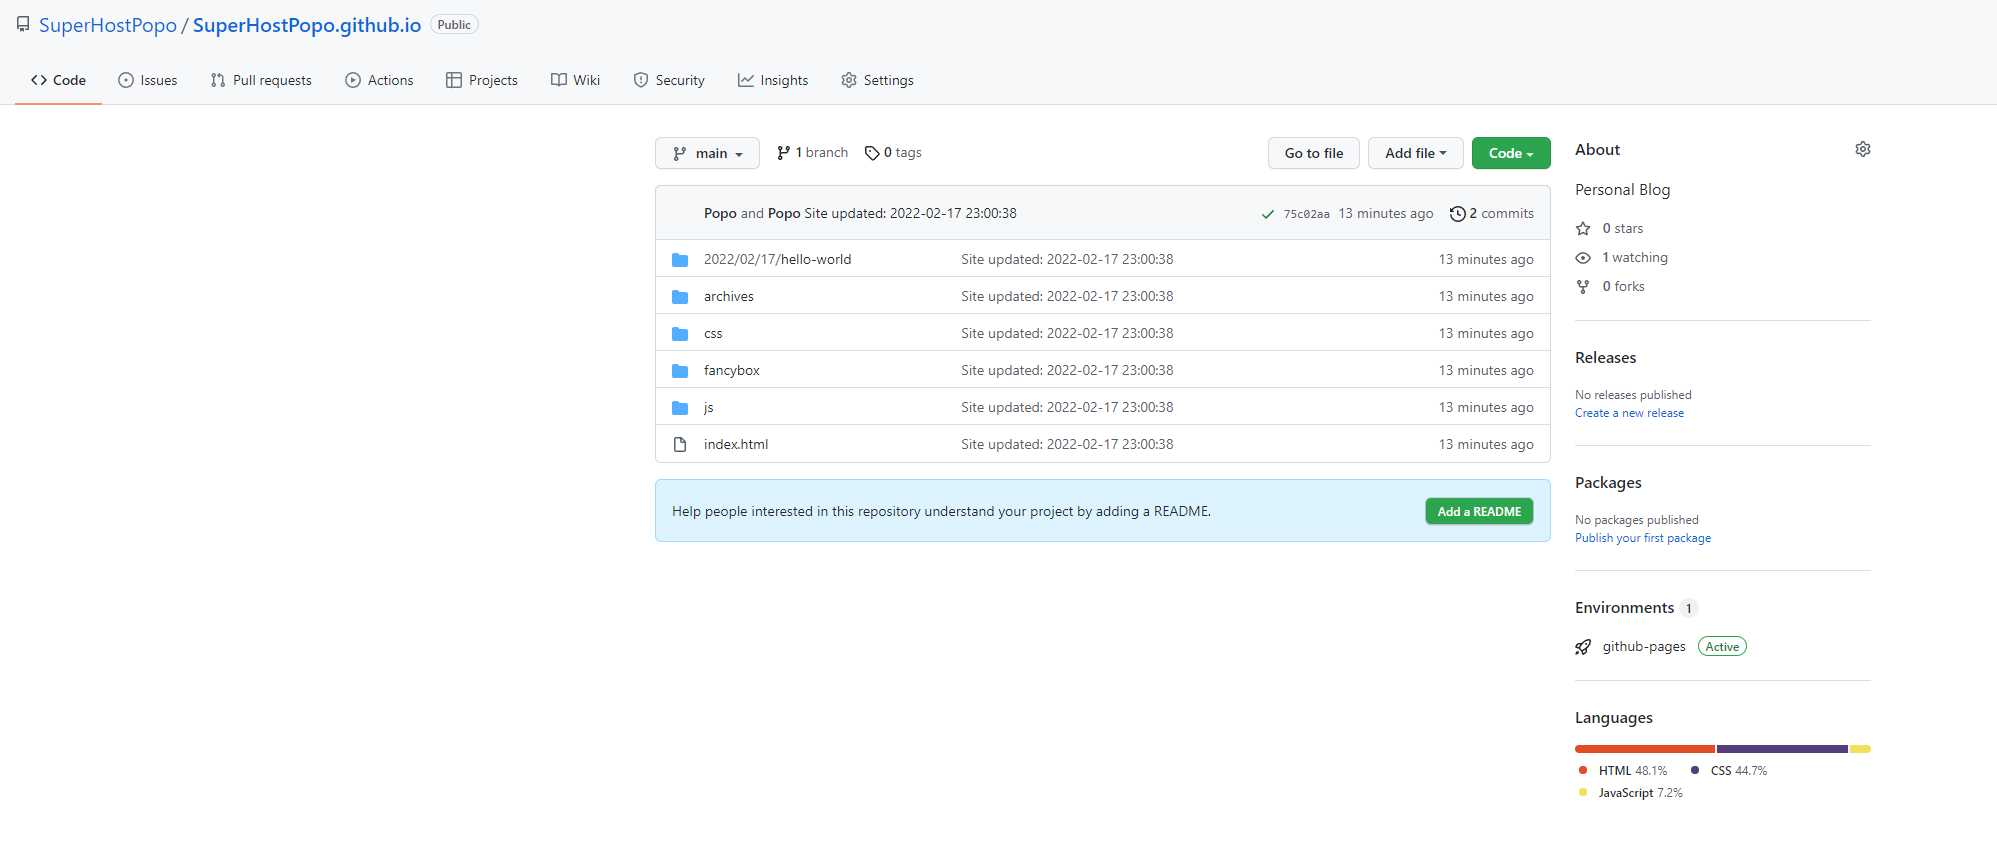The width and height of the screenshot is (1997, 842).
Task: Open the js folder
Action: 708,407
